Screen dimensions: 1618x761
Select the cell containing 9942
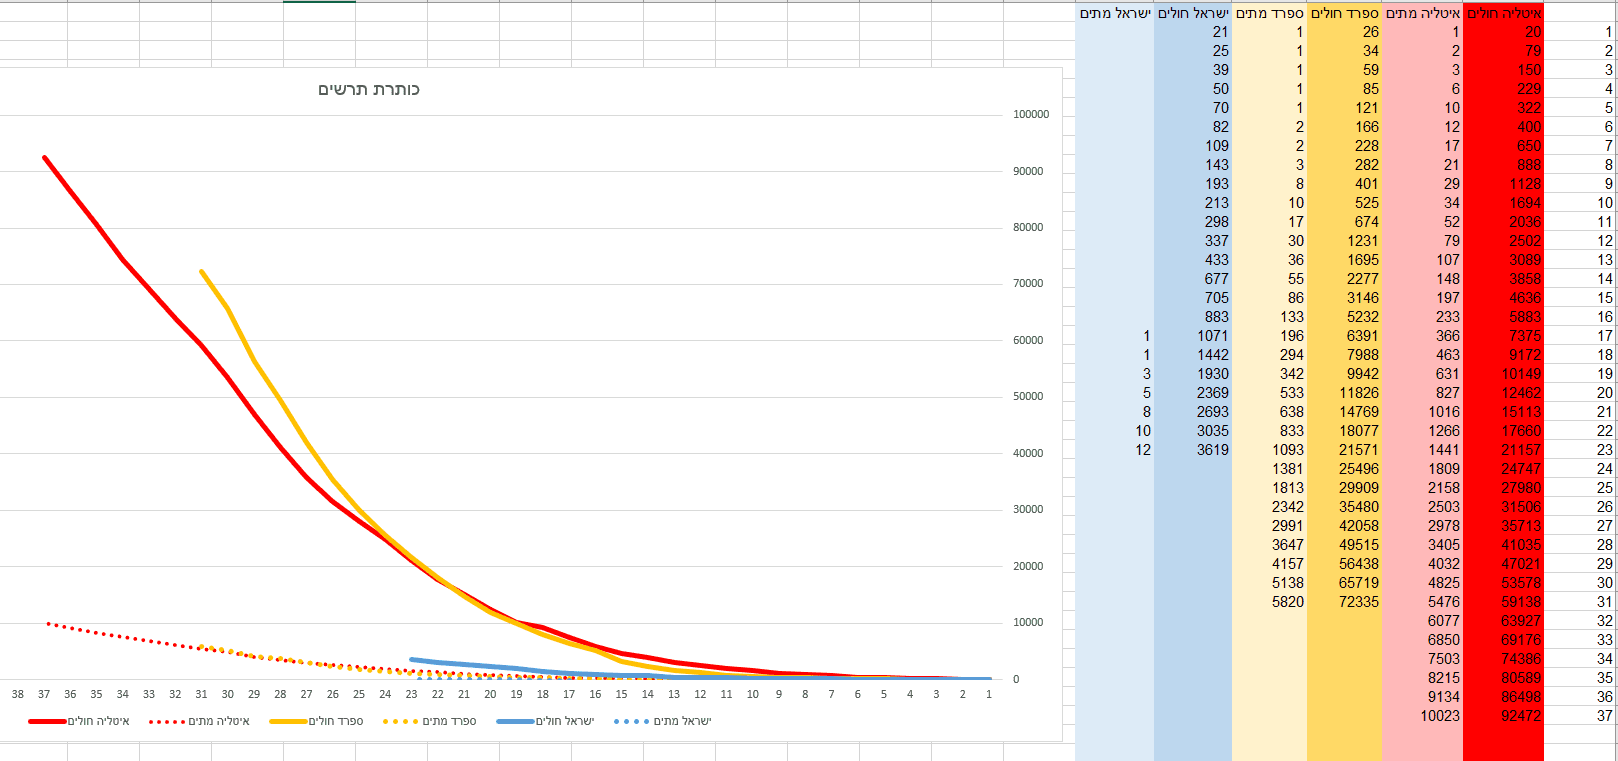pos(1344,374)
